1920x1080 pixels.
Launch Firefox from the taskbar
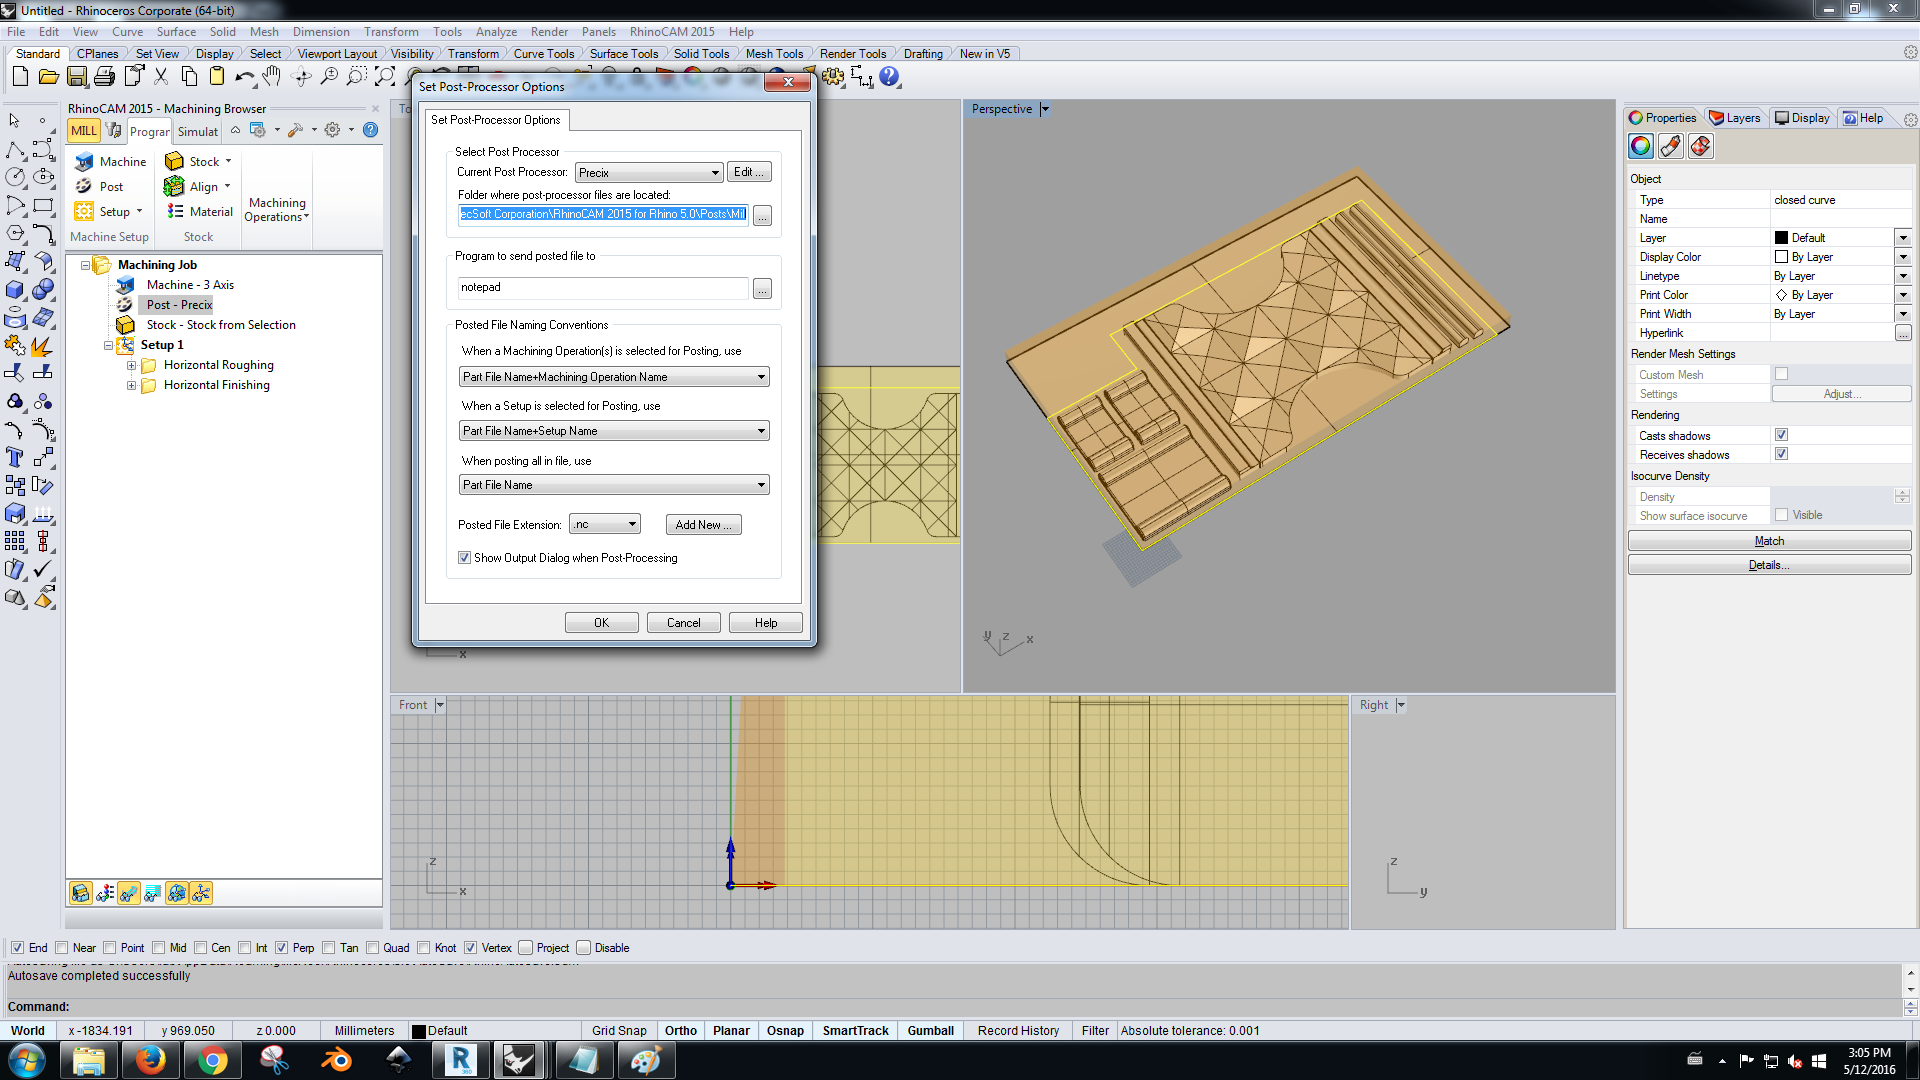tap(150, 1060)
